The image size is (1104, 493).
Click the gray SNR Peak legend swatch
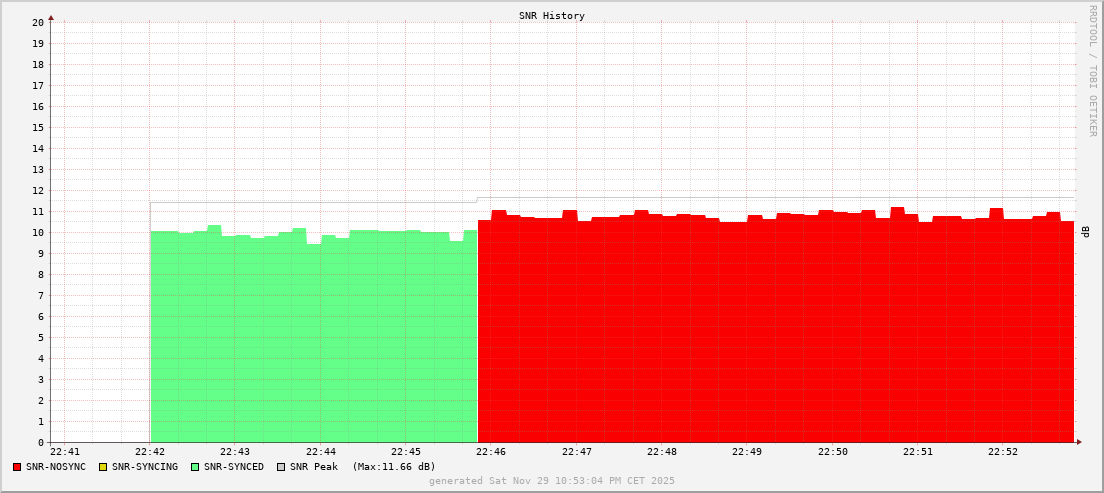coord(281,467)
